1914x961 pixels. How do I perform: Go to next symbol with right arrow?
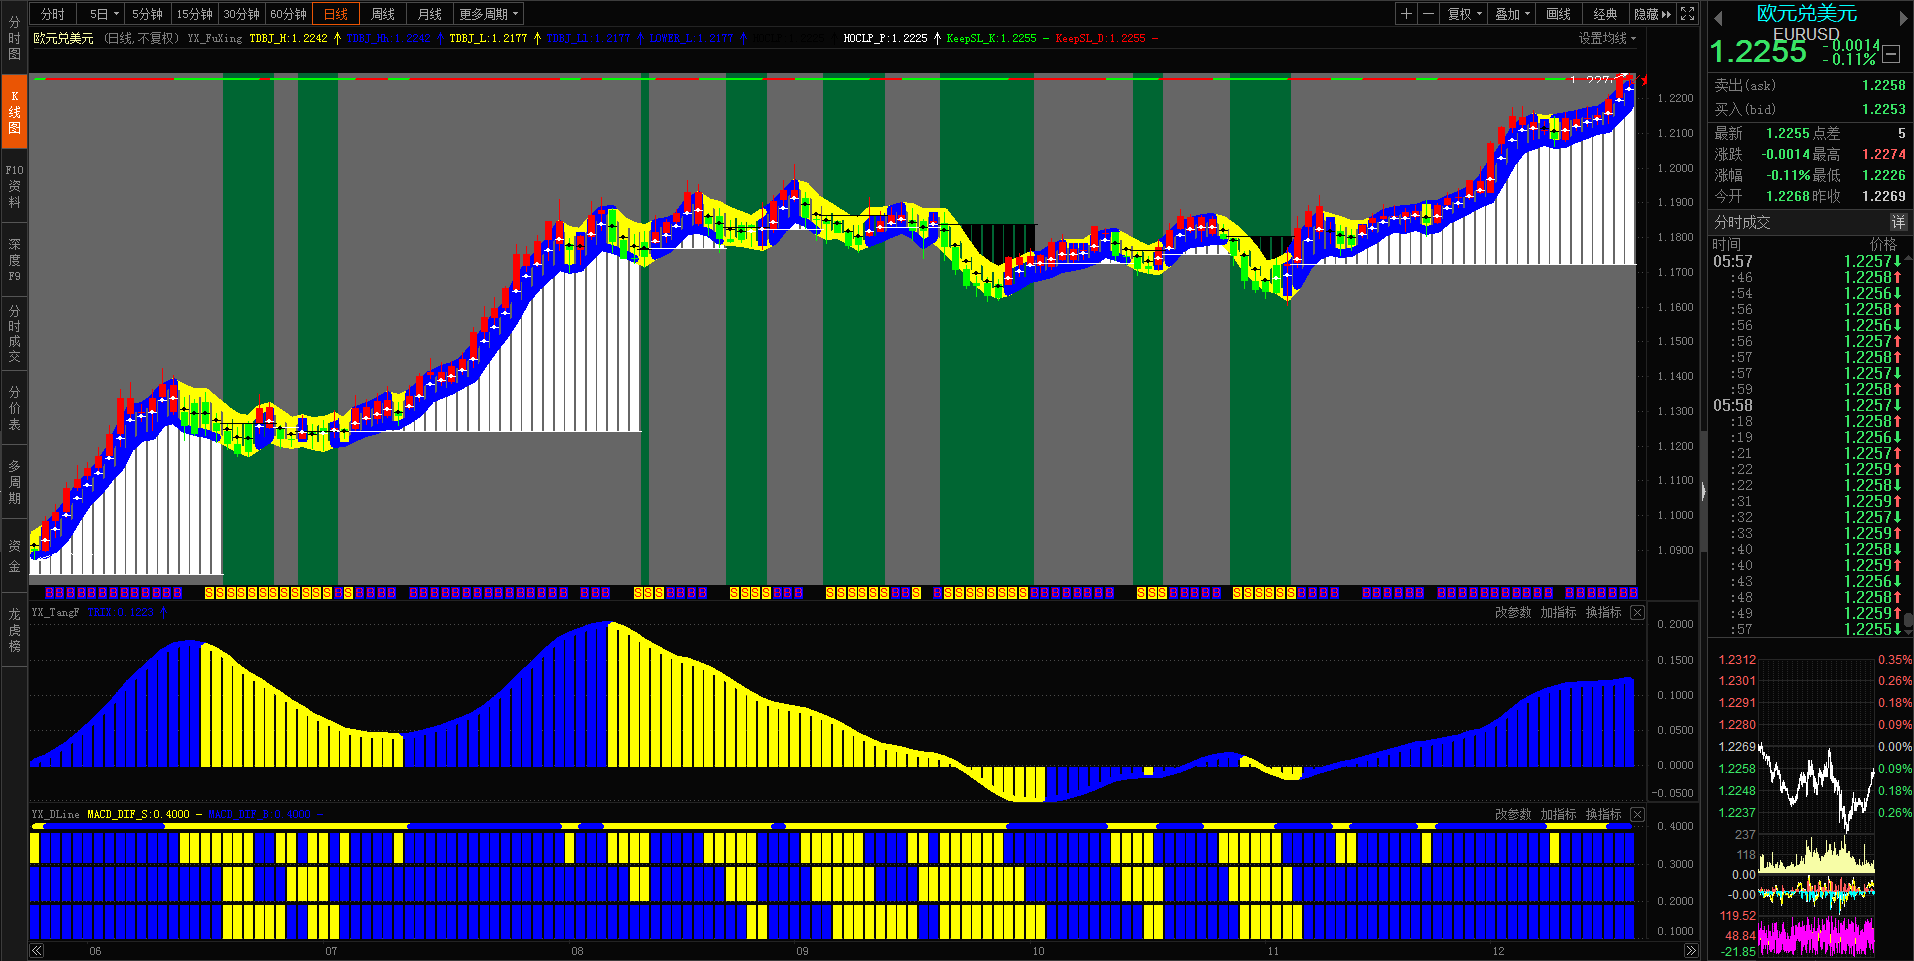pos(1903,18)
